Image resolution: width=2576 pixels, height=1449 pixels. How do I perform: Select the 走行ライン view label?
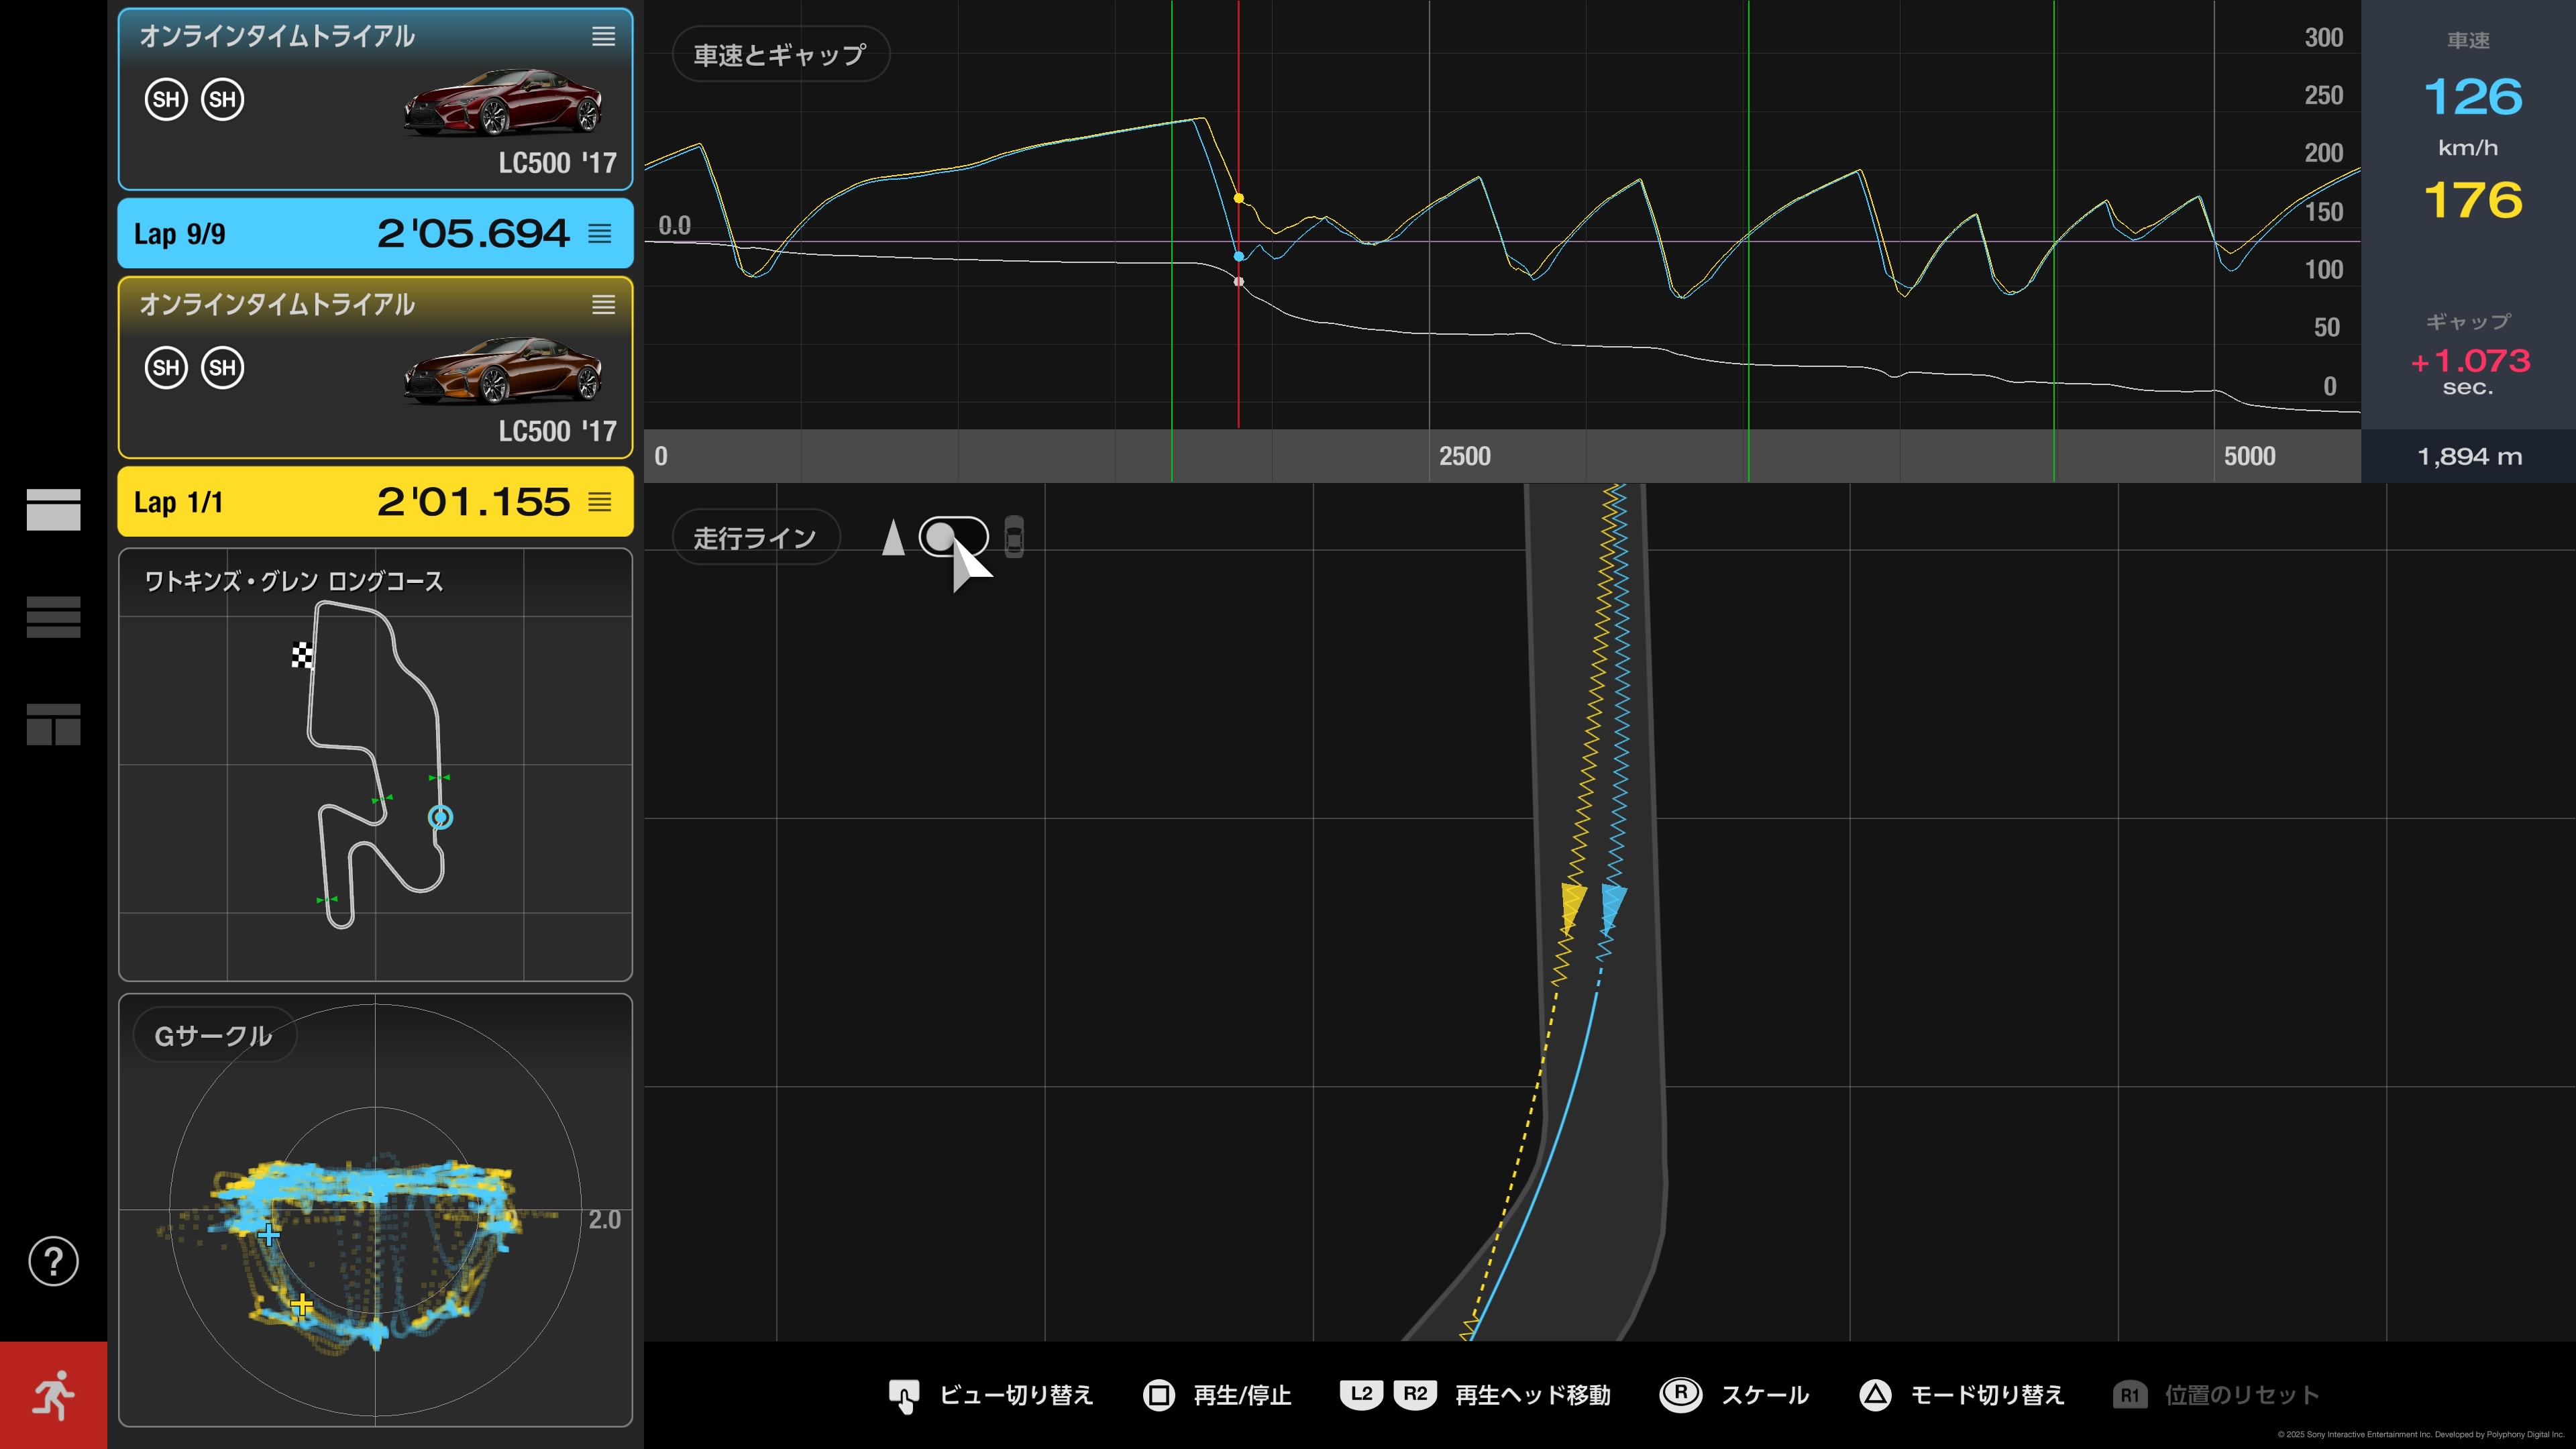755,538
